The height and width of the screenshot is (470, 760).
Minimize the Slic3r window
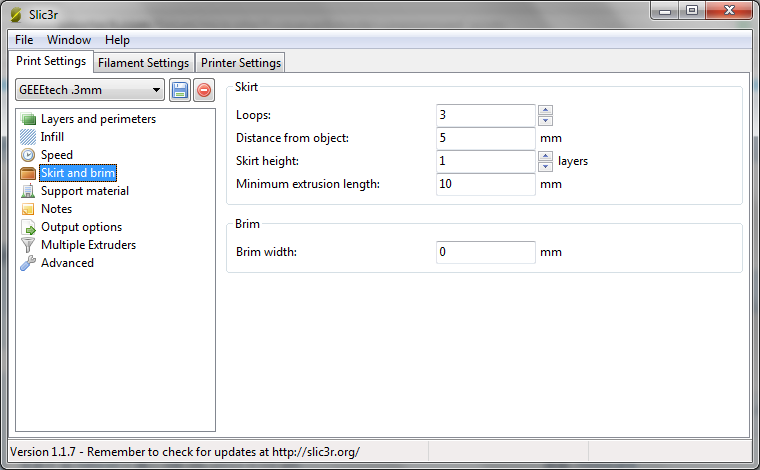[x=665, y=11]
